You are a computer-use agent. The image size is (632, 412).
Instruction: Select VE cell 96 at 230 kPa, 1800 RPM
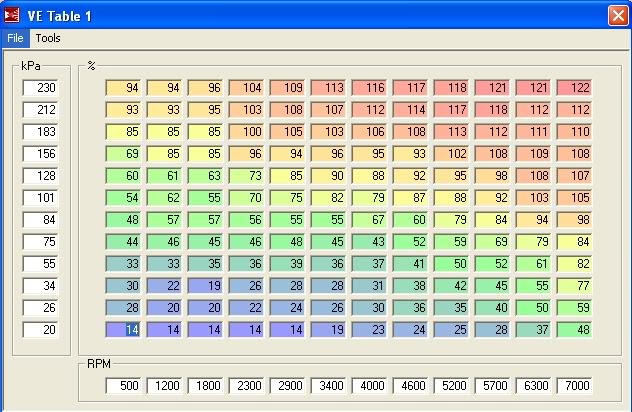coord(206,88)
